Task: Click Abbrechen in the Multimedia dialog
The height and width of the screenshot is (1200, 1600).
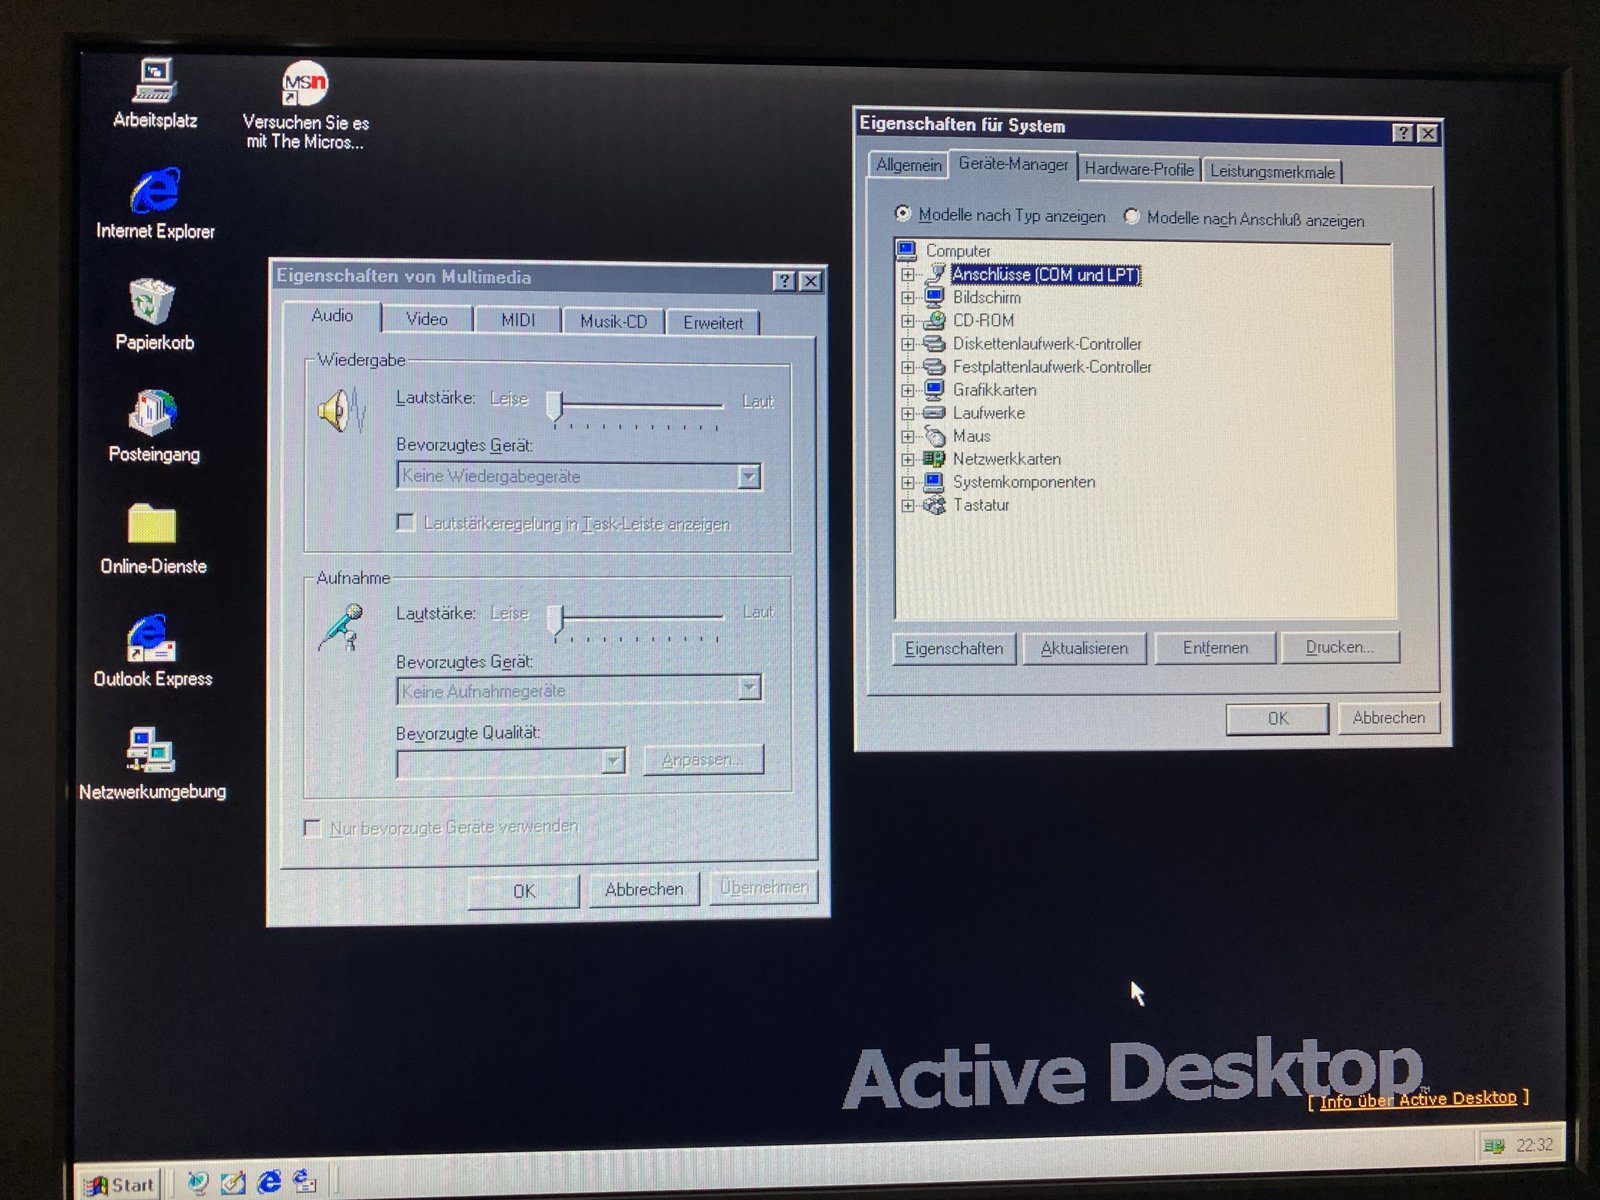Action: click(644, 889)
